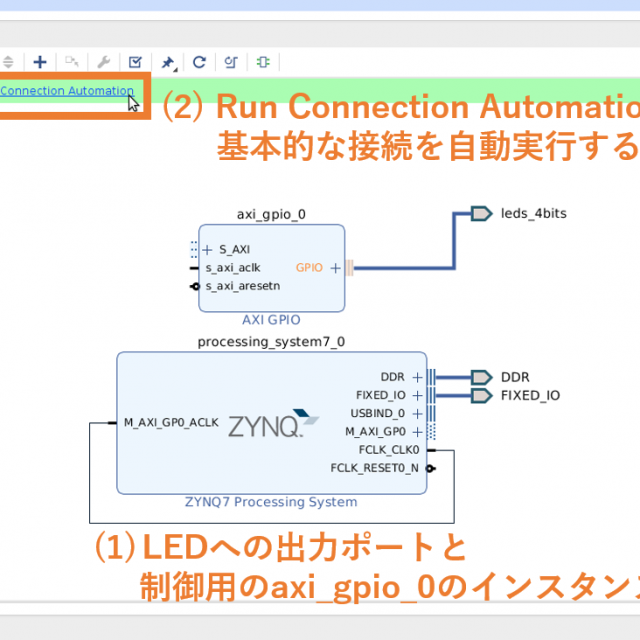Expand the S_AXI interface on axi_gpio_0
The width and height of the screenshot is (640, 640).
click(x=207, y=250)
